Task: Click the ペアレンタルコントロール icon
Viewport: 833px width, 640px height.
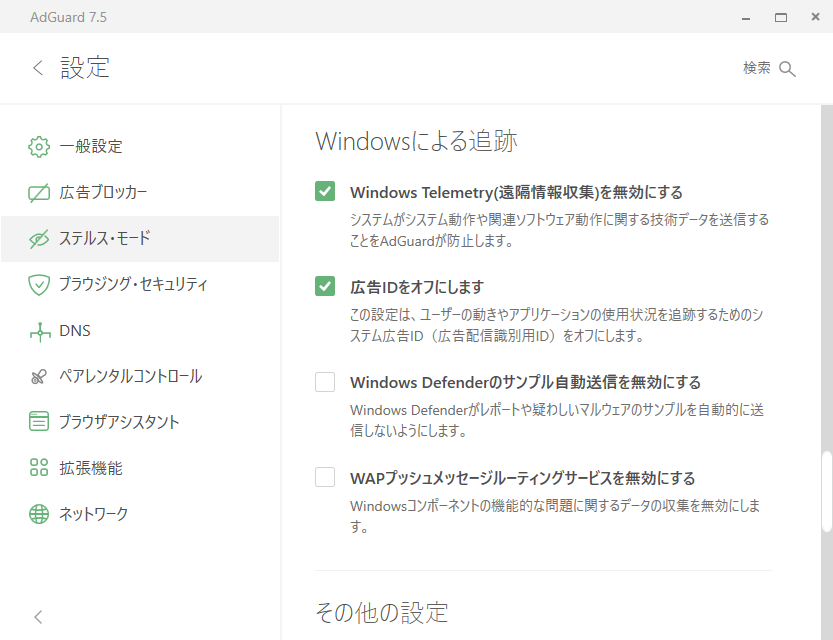Action: pos(39,377)
